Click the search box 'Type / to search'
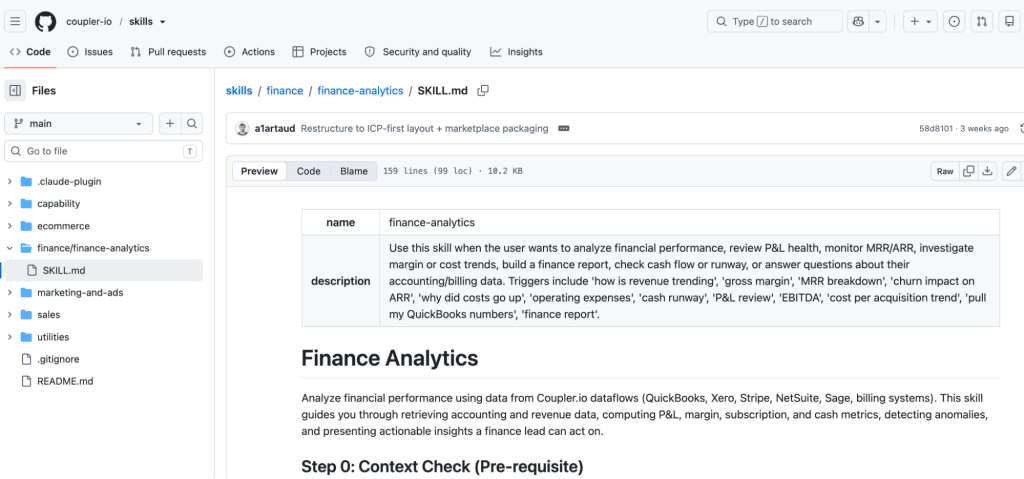 pyautogui.click(x=775, y=22)
